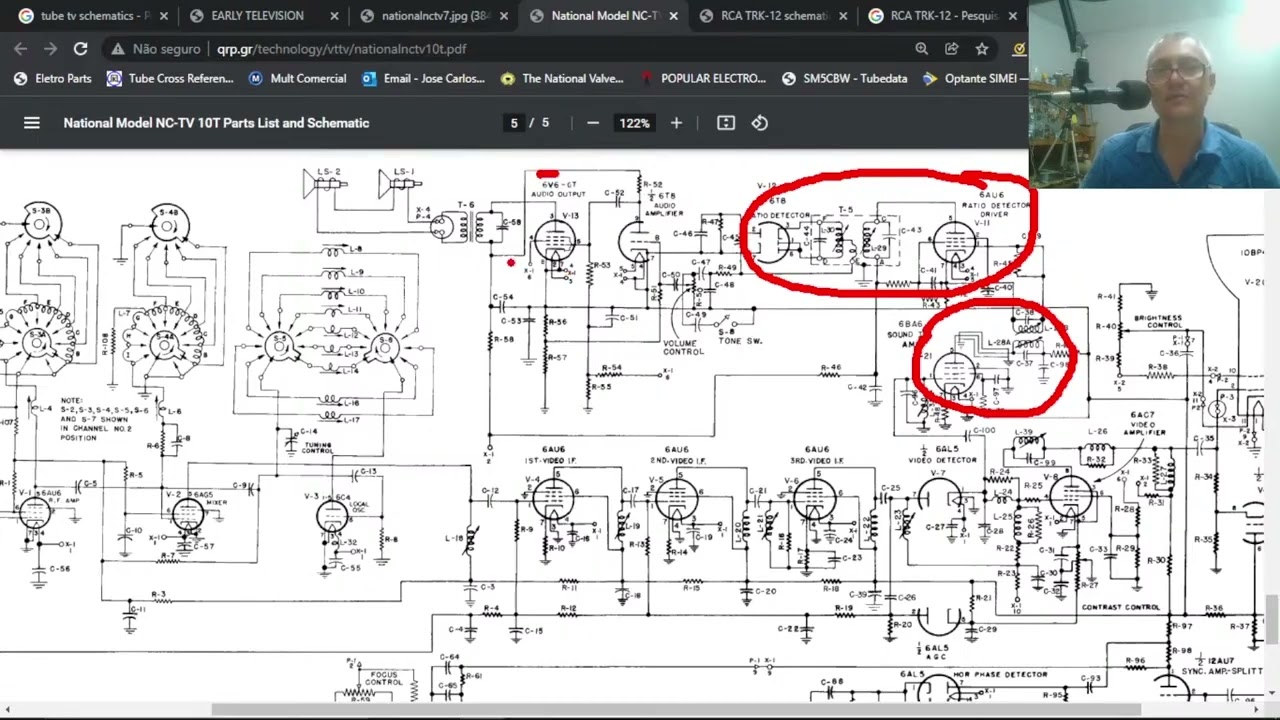Zoom in the PDF with plus icon
Viewport: 1280px width, 720px height.
click(x=676, y=123)
